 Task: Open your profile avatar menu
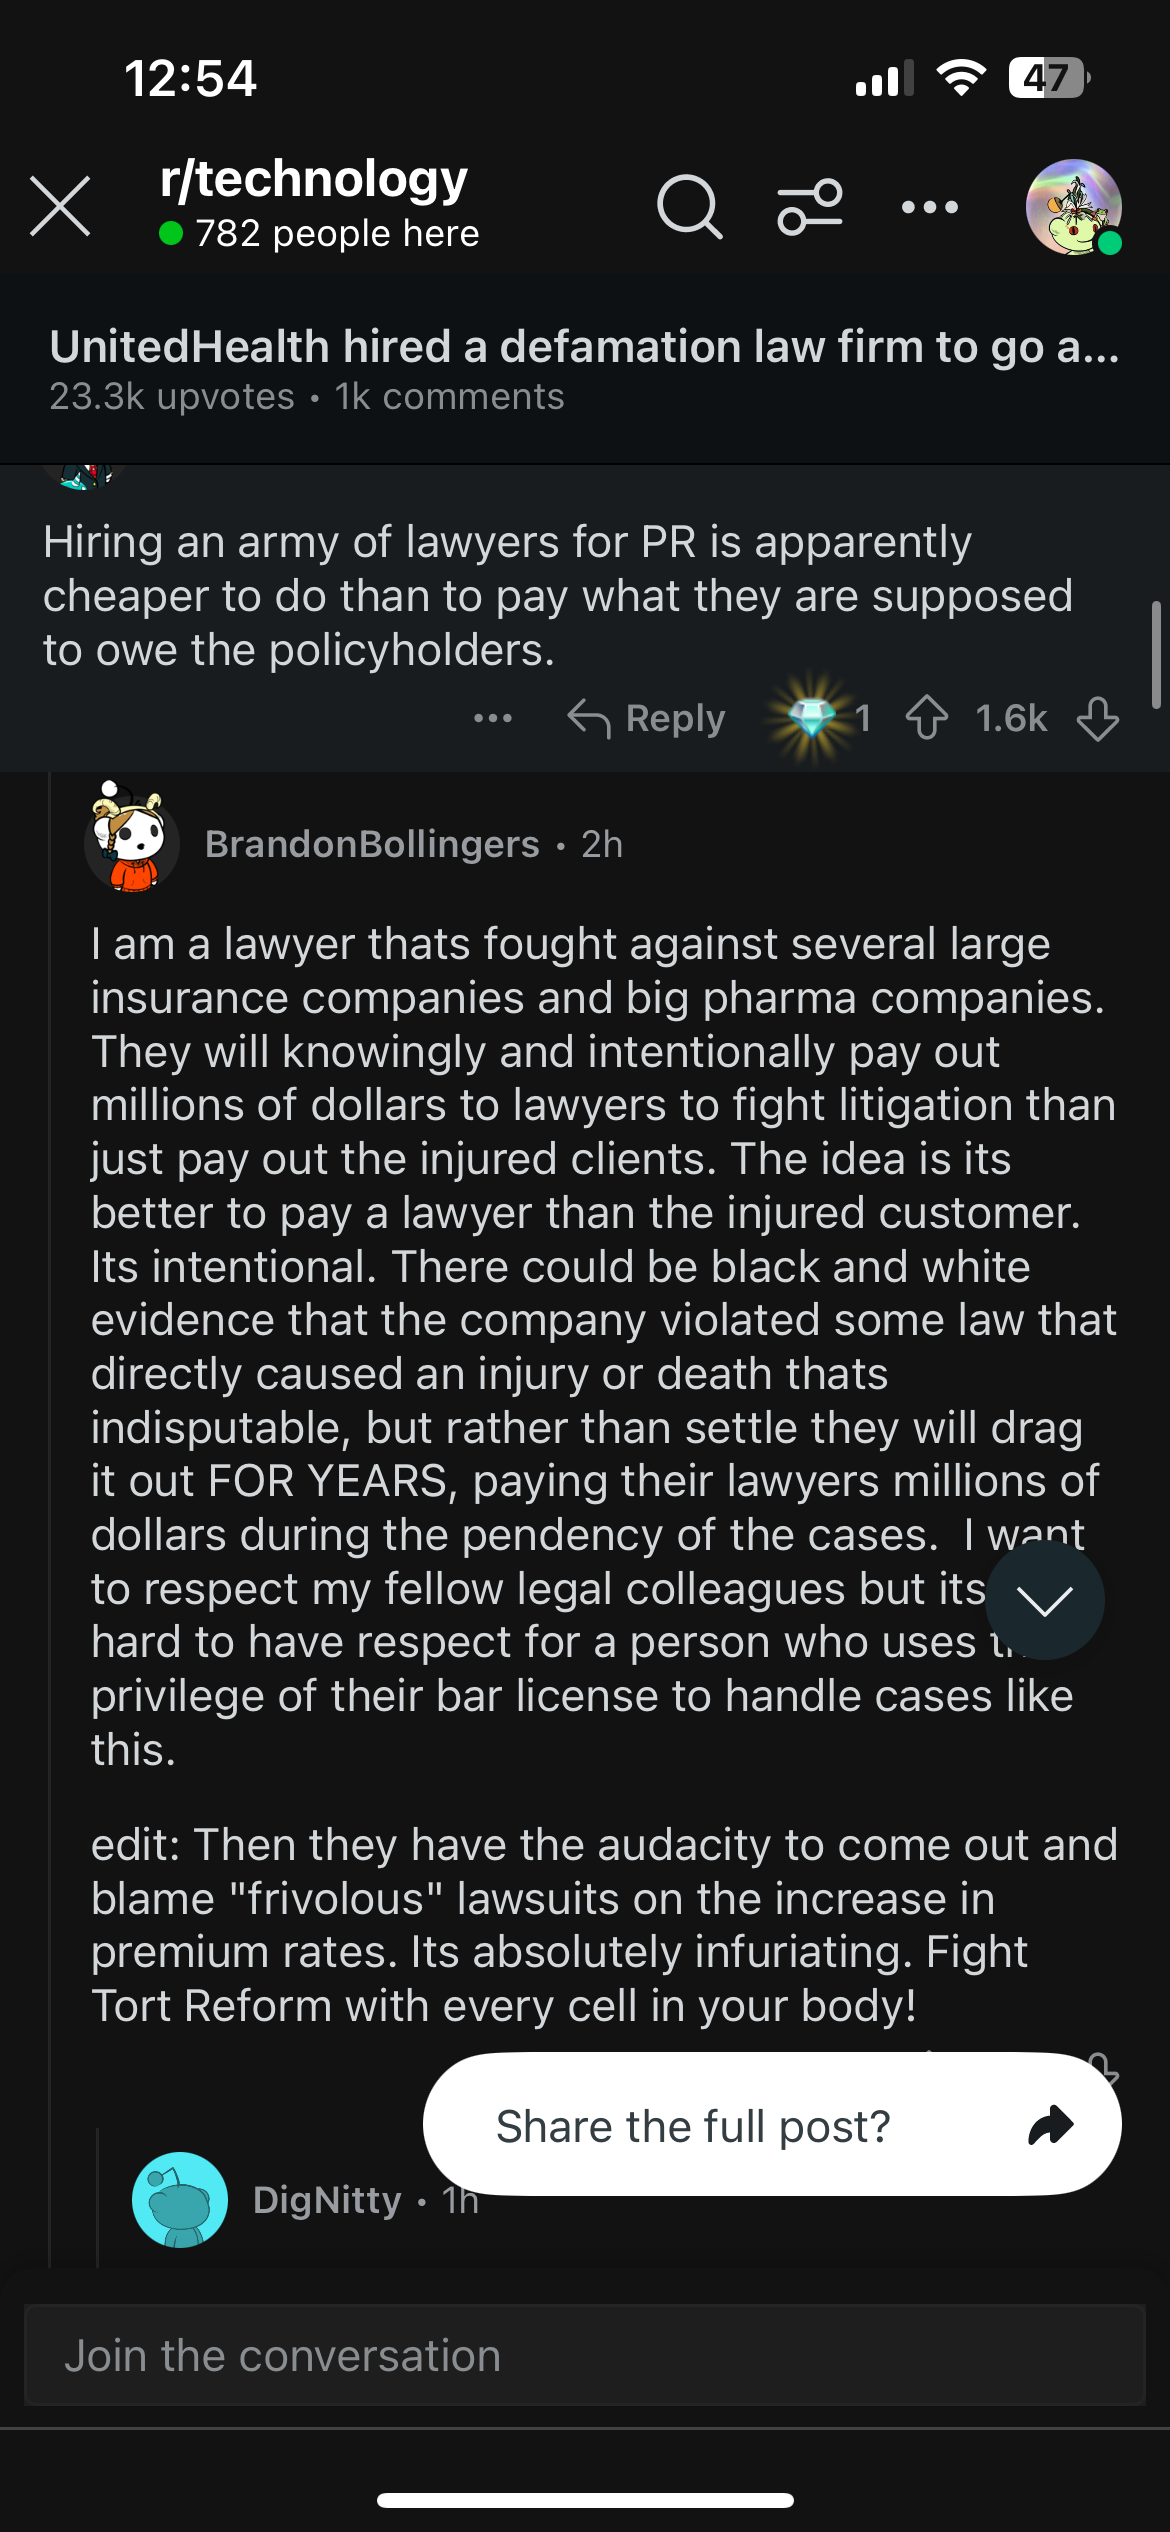tap(1074, 207)
